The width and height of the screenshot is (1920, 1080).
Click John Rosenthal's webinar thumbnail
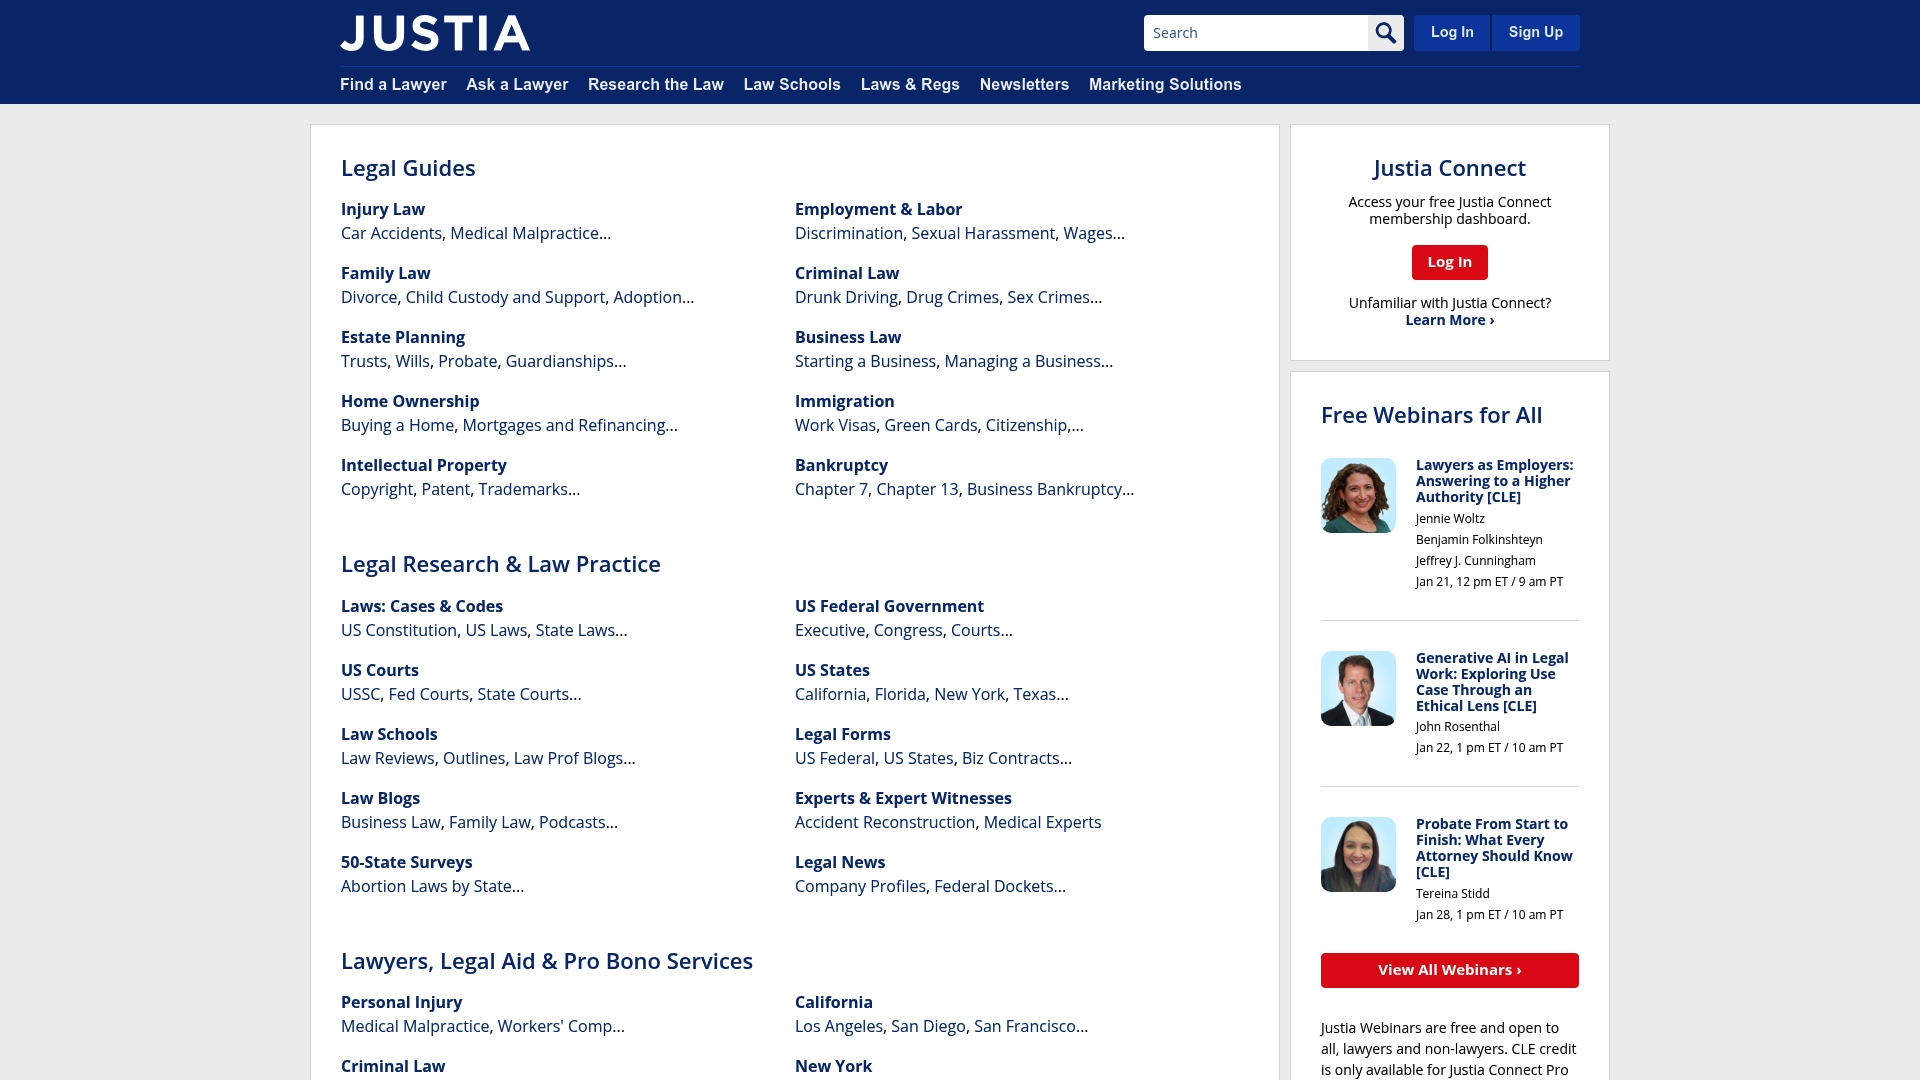(x=1358, y=688)
